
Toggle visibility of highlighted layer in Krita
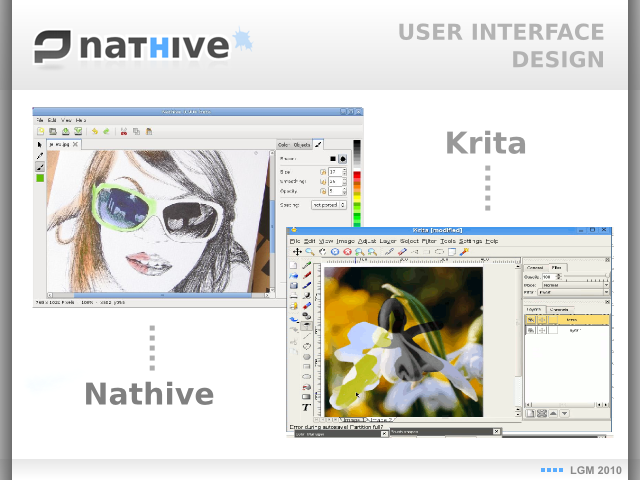coord(531,320)
